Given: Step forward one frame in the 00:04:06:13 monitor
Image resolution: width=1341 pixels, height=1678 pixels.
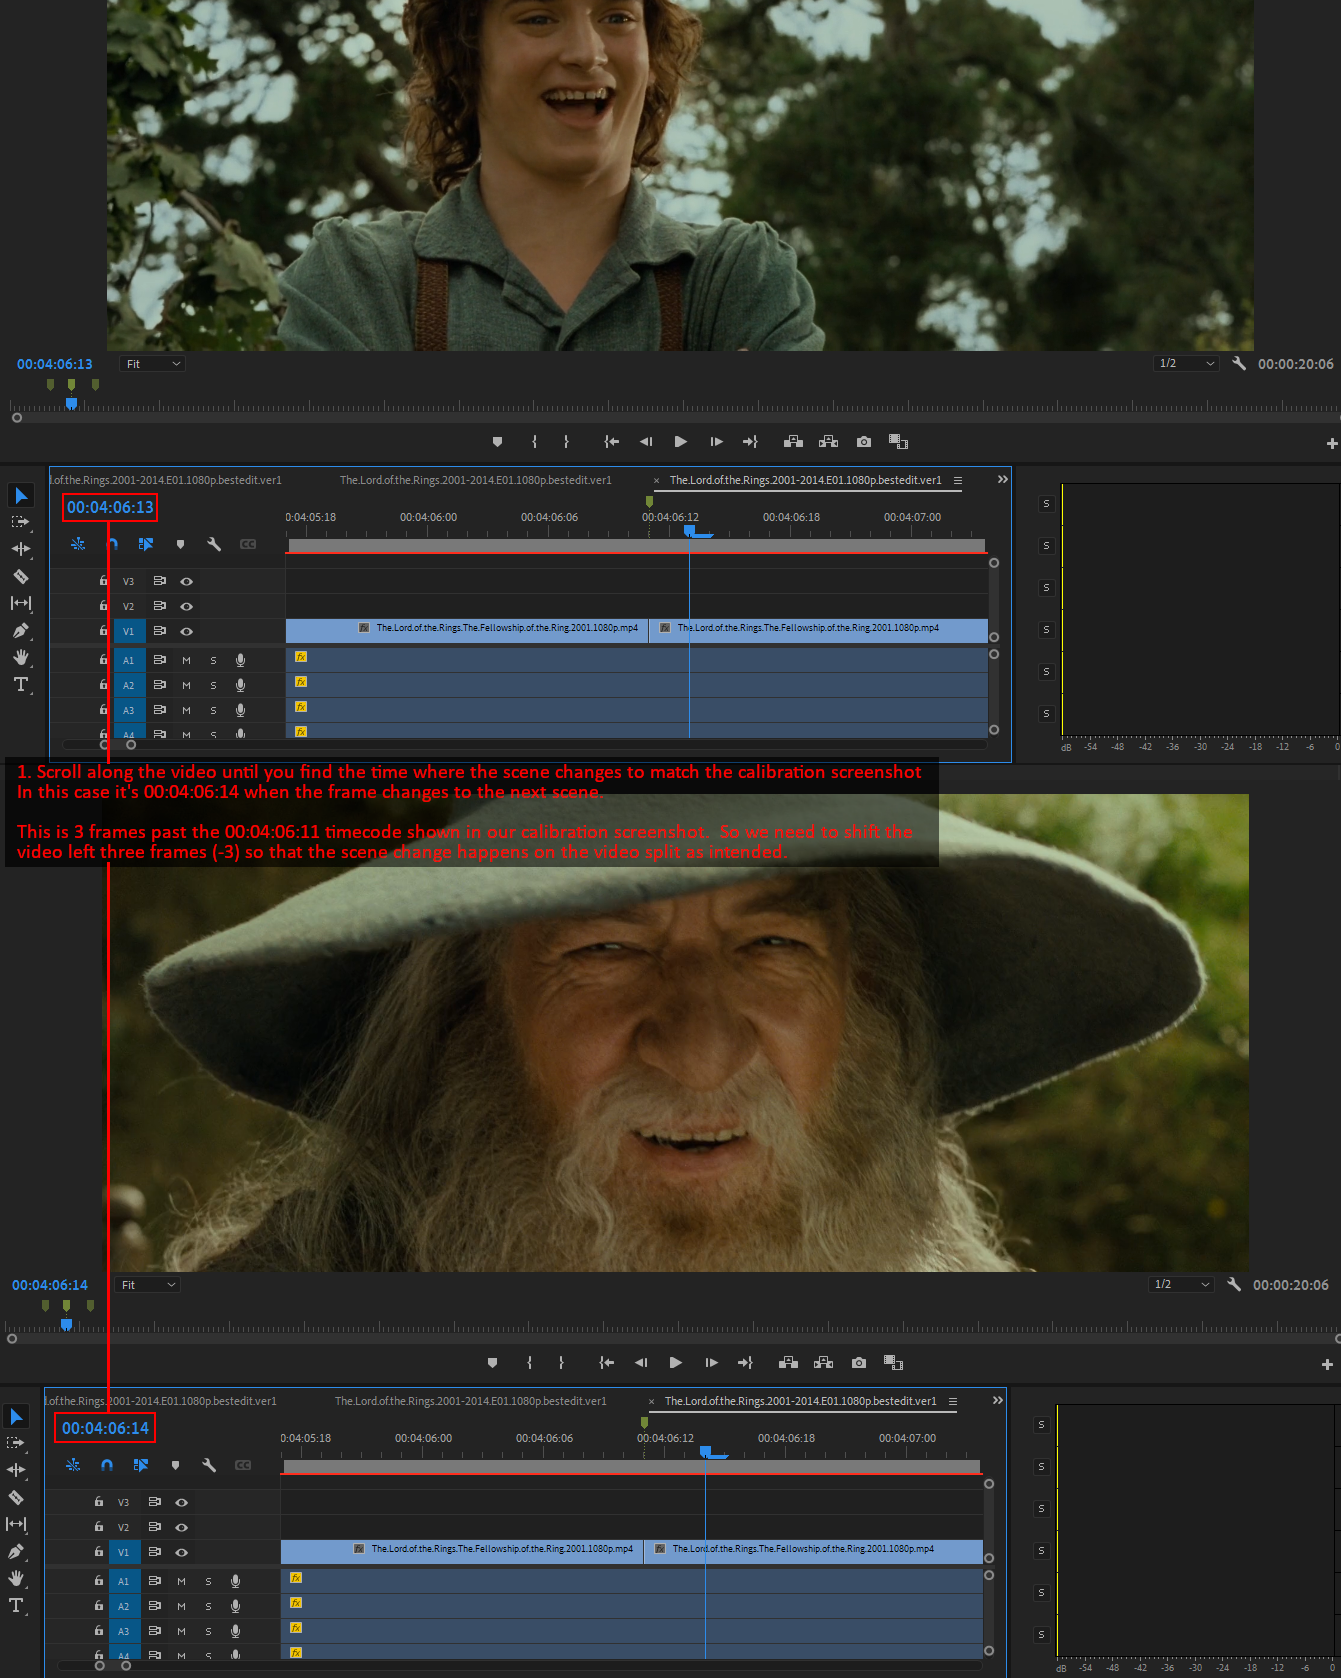Looking at the screenshot, I should pyautogui.click(x=716, y=442).
